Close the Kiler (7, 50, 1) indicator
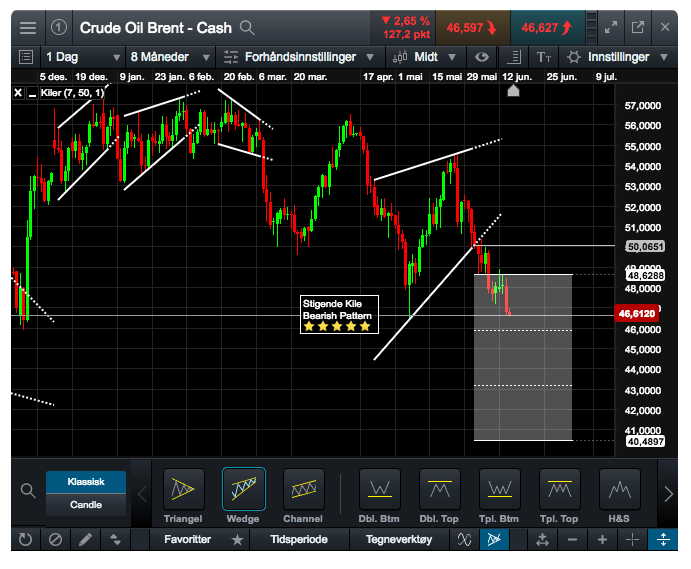The image size is (691, 569). tap(18, 93)
